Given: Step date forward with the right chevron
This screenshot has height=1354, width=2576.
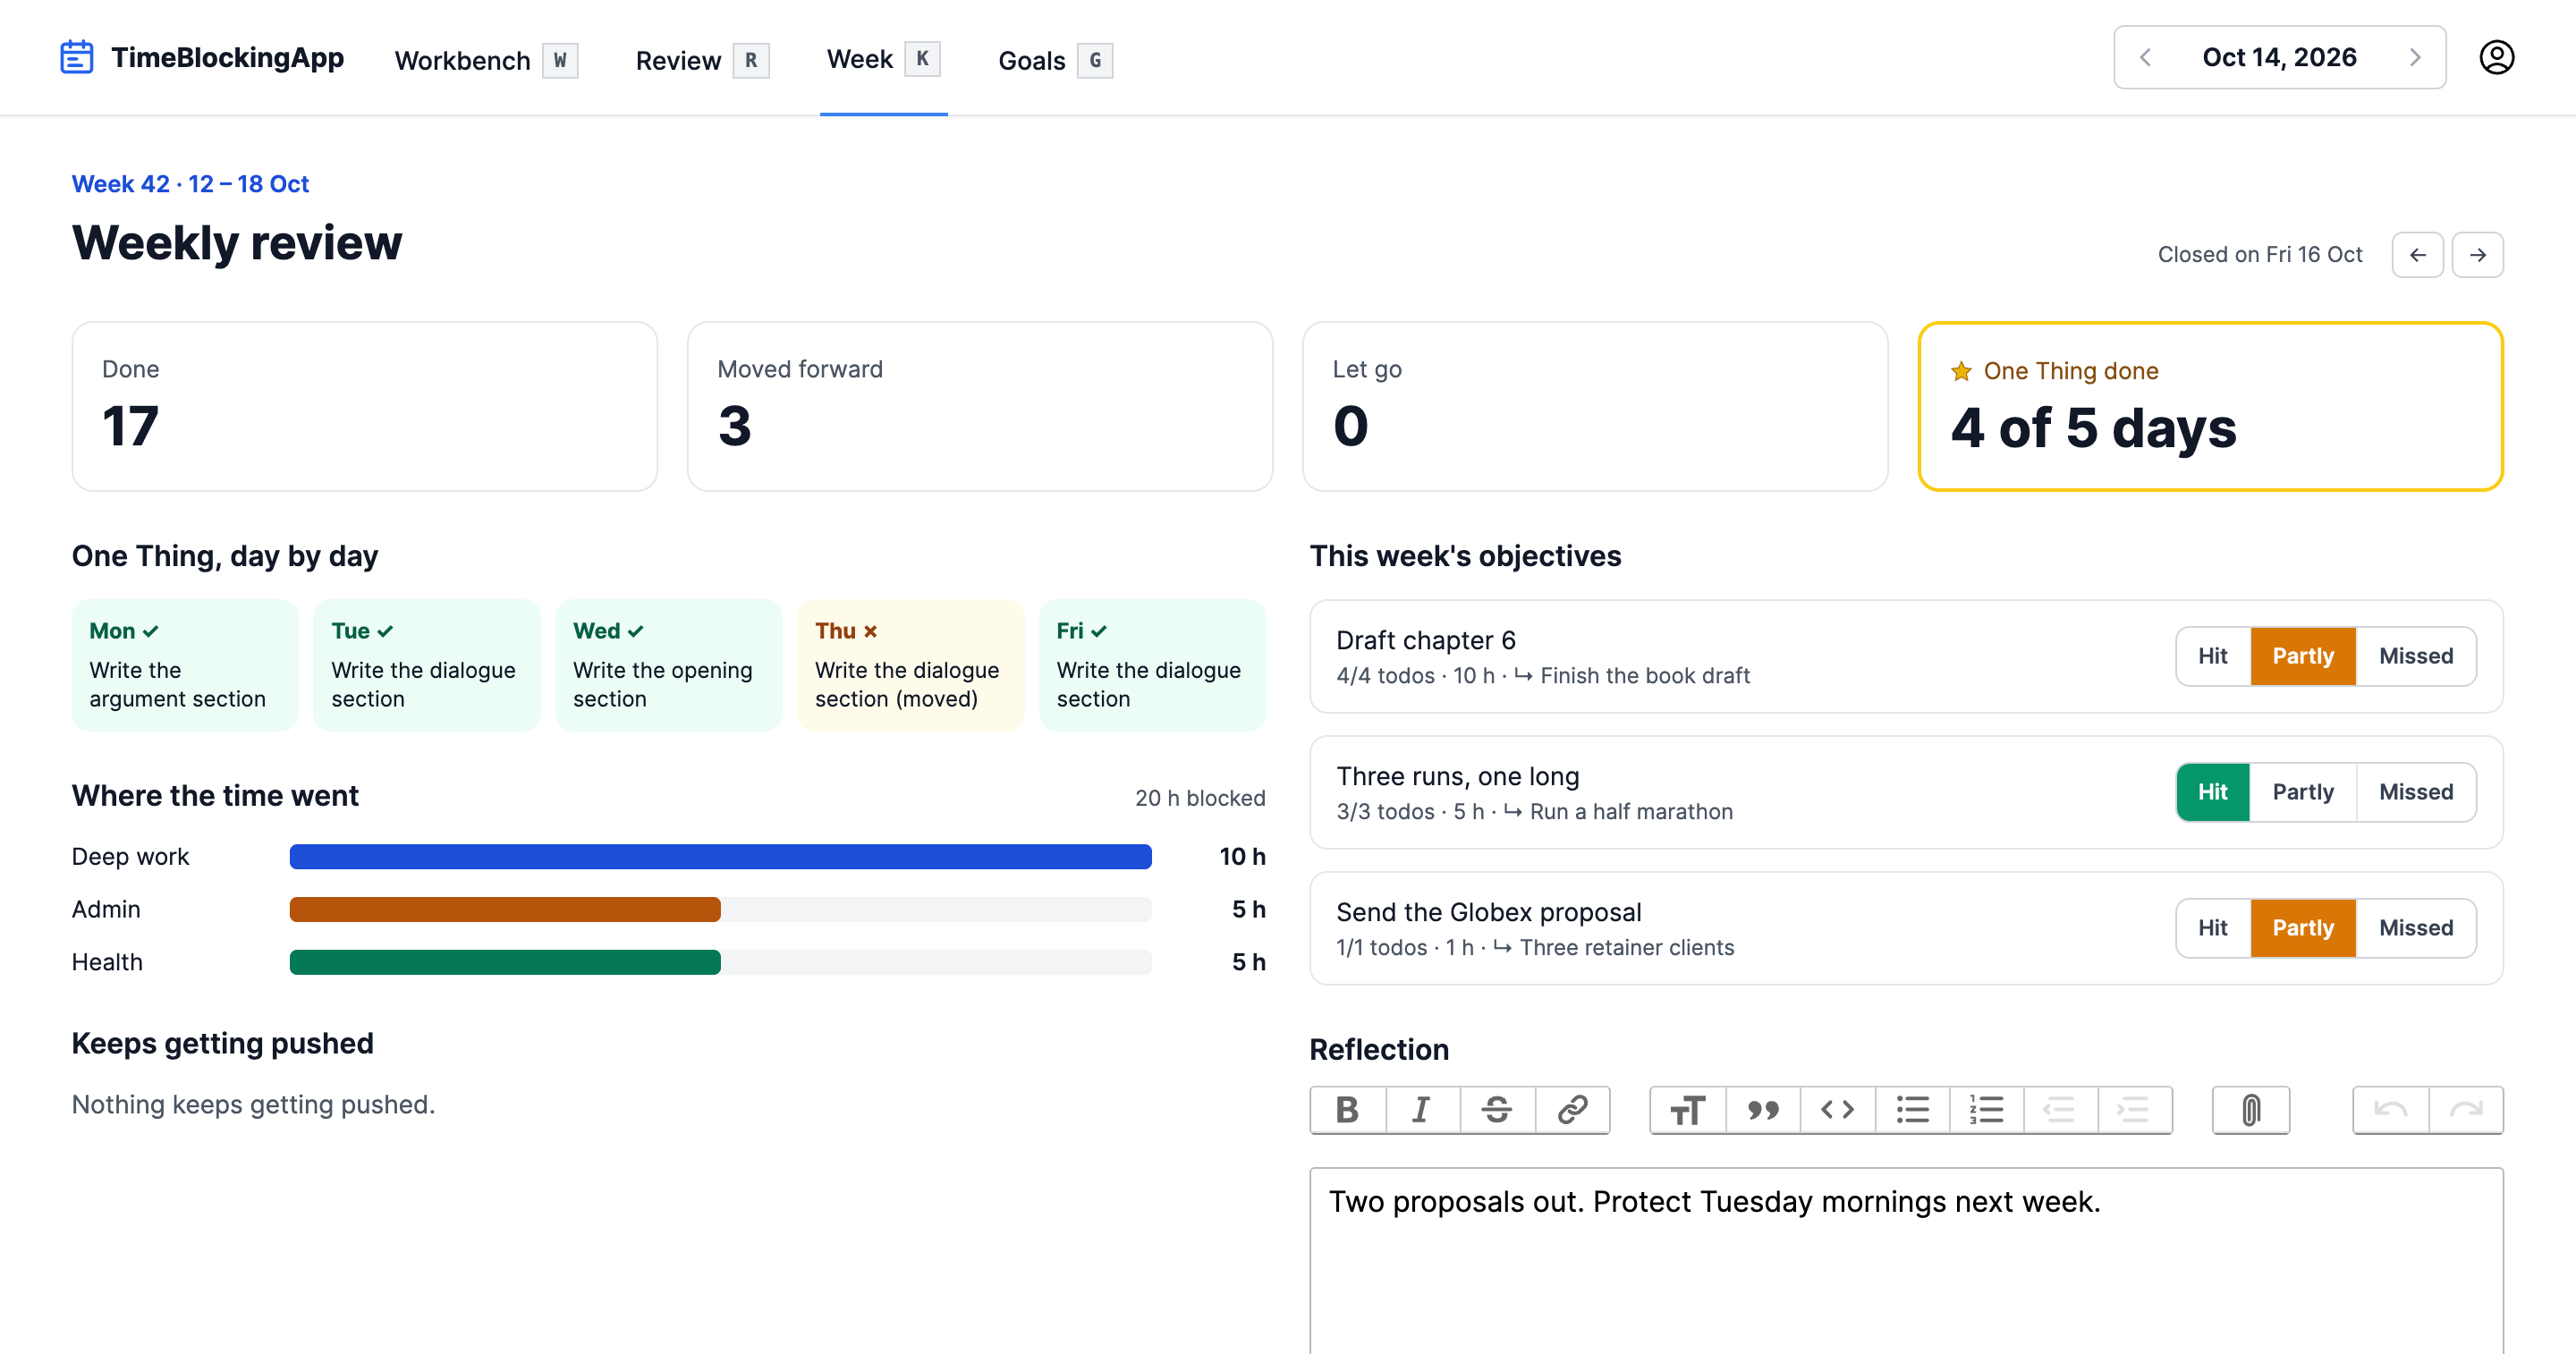Looking at the screenshot, I should click(2414, 57).
